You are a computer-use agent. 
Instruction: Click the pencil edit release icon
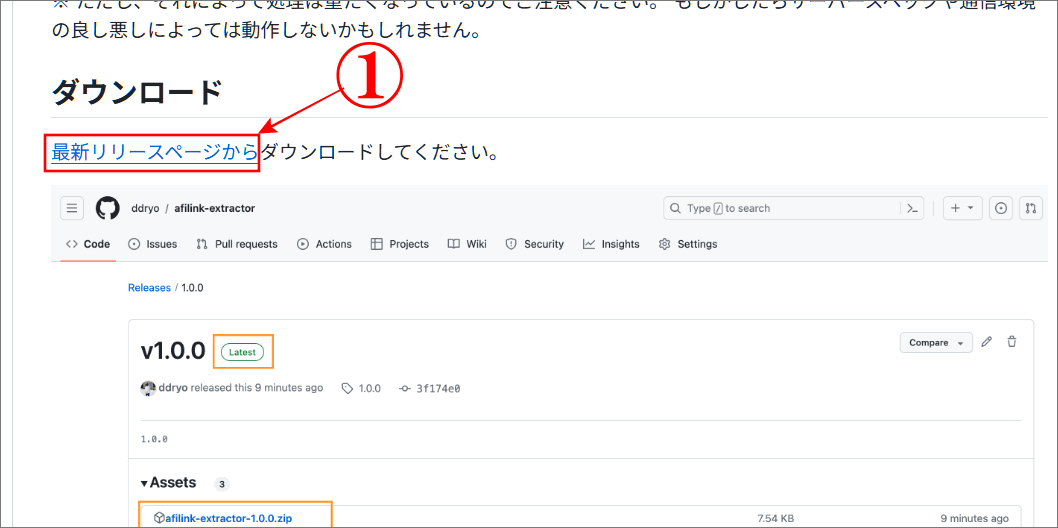pos(987,342)
